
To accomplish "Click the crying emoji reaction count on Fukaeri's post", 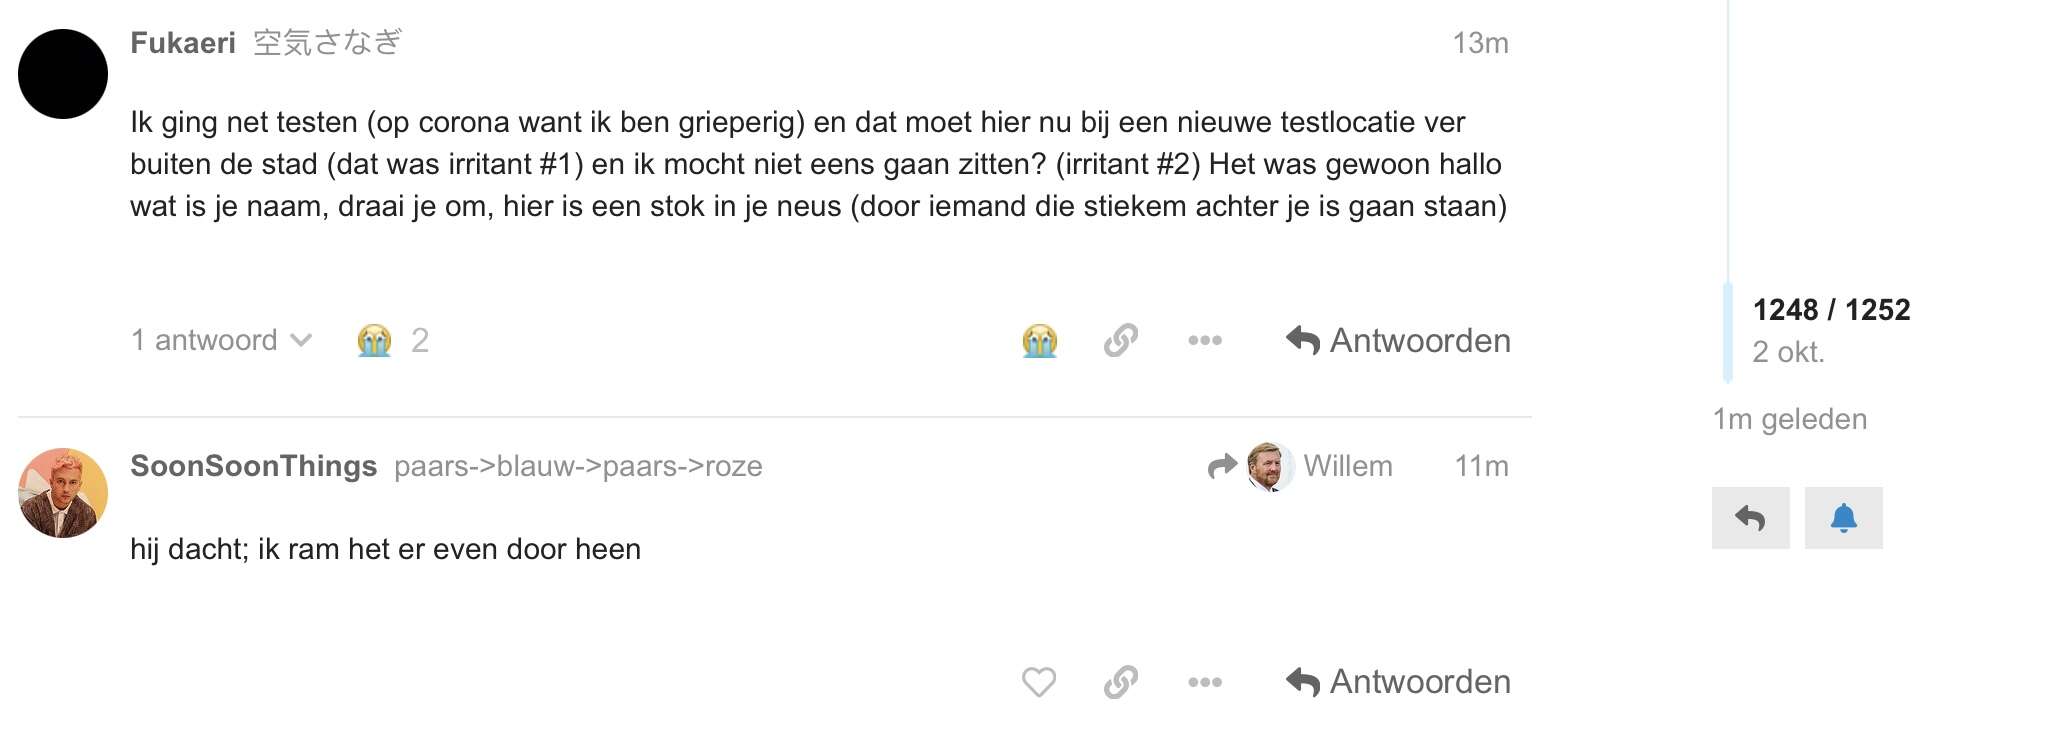I will click(393, 341).
